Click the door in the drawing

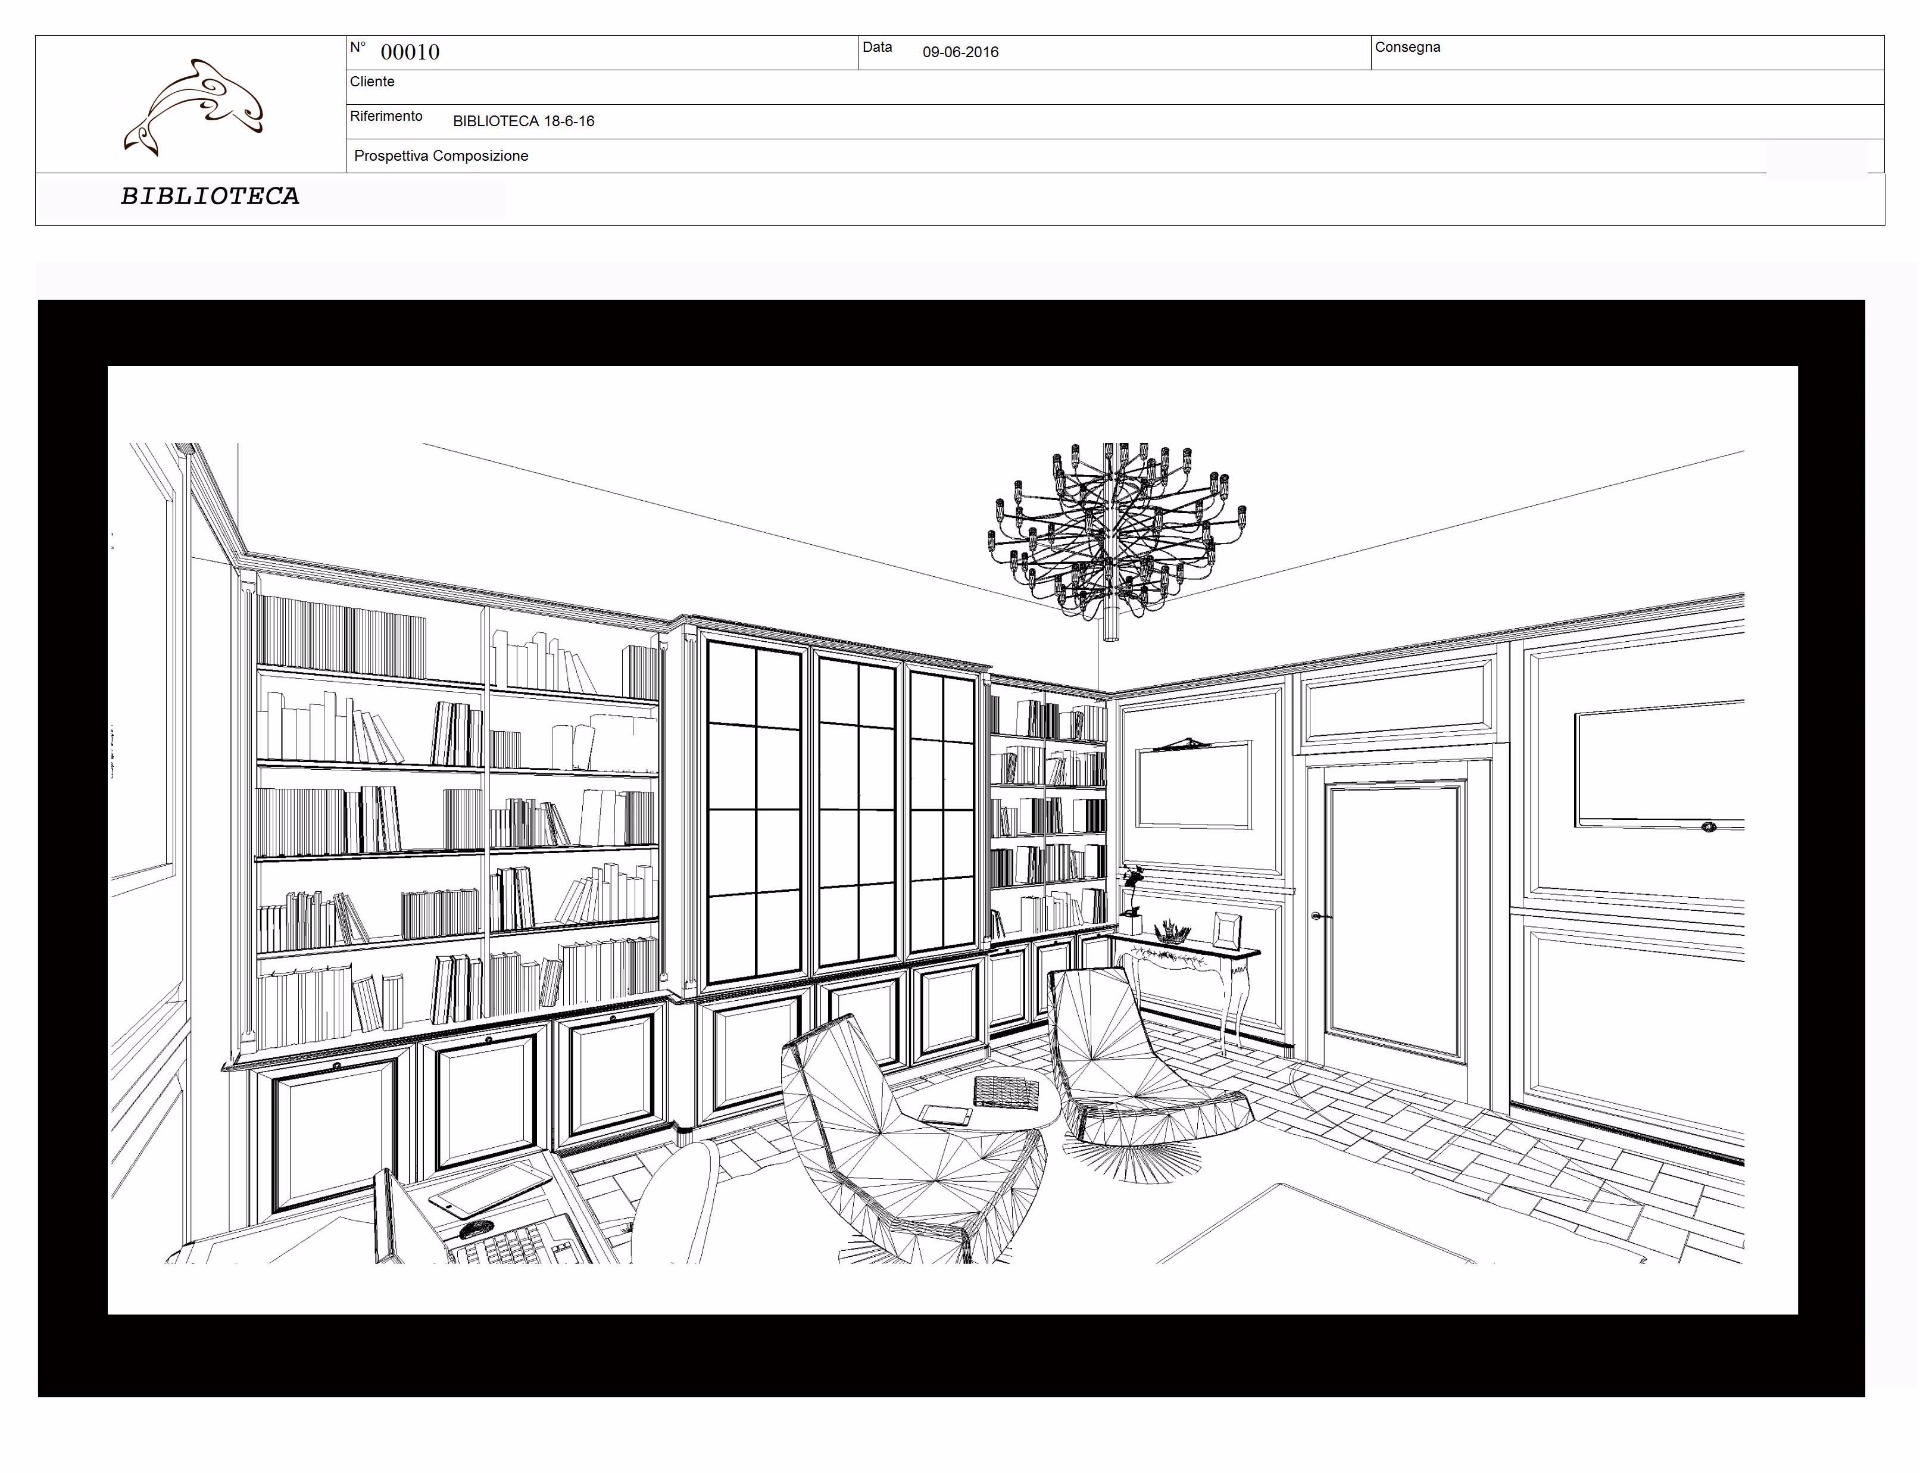[1396, 922]
